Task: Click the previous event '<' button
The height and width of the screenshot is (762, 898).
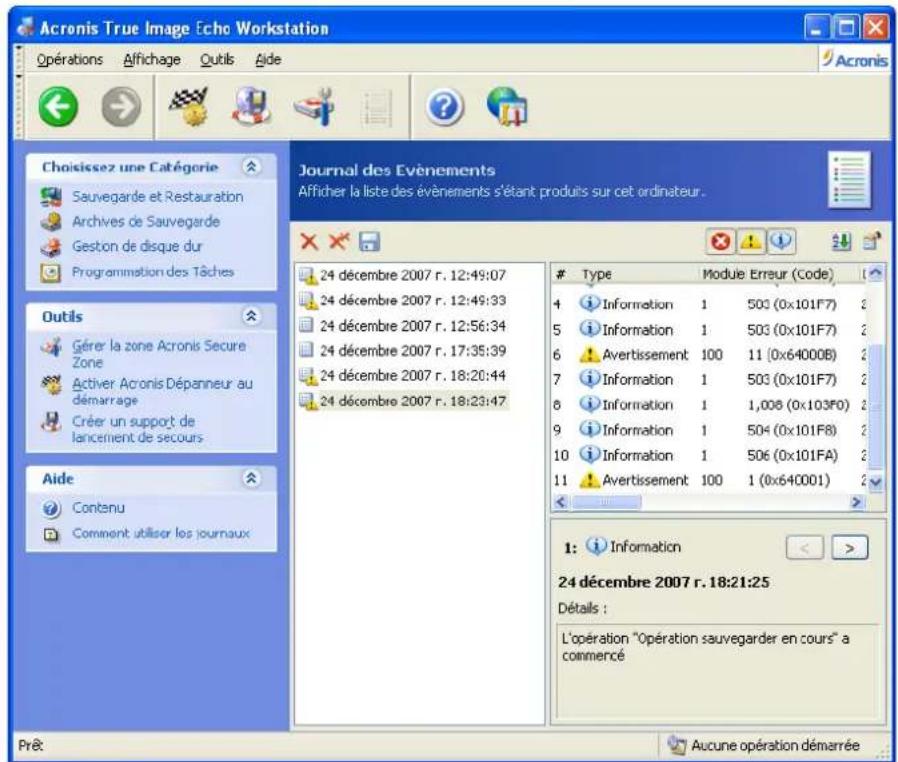Action: point(805,548)
